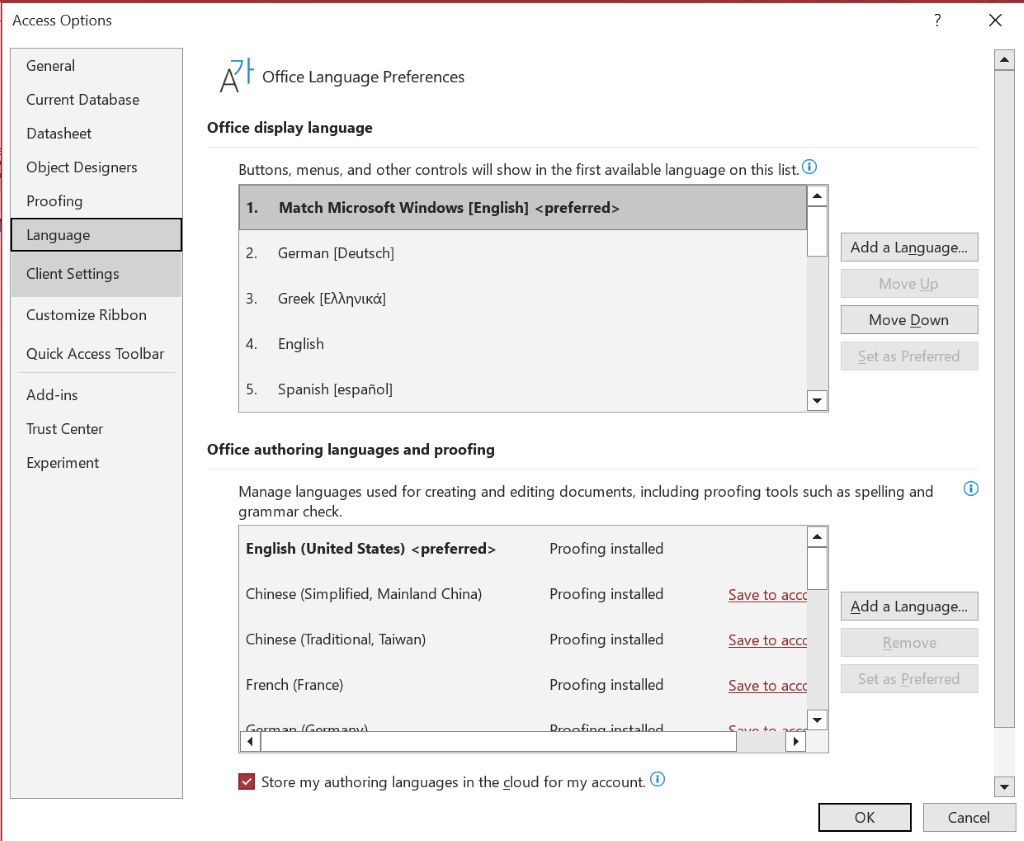Toggle Store my authoring languages in the cloud
Screen dimensions: 1024x841
point(246,782)
